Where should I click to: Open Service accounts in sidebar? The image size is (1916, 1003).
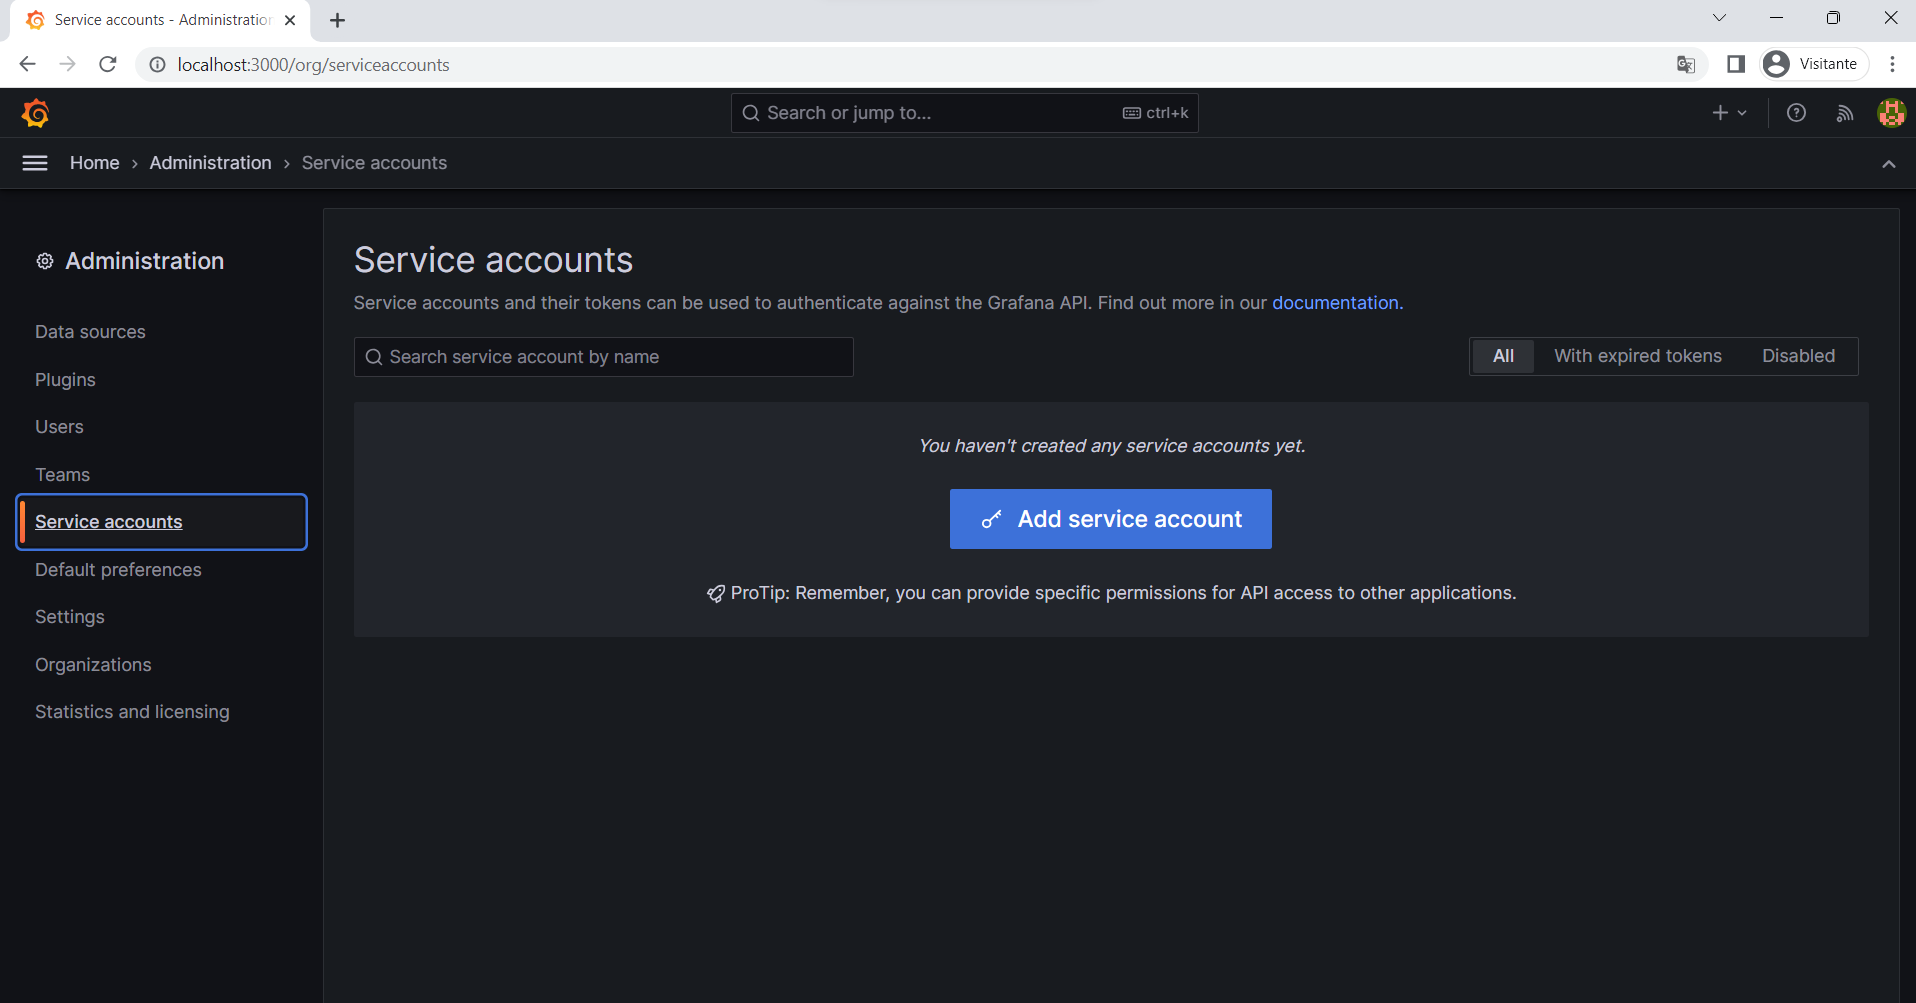pos(161,522)
